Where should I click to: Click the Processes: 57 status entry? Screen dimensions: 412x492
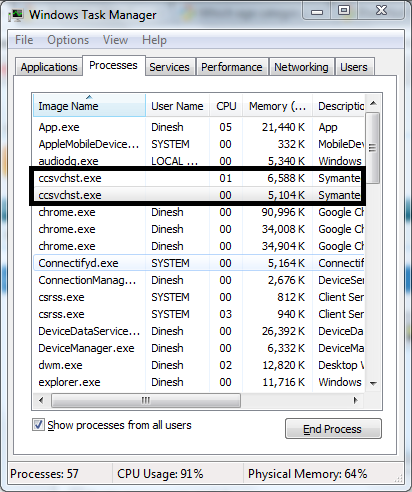point(44,474)
